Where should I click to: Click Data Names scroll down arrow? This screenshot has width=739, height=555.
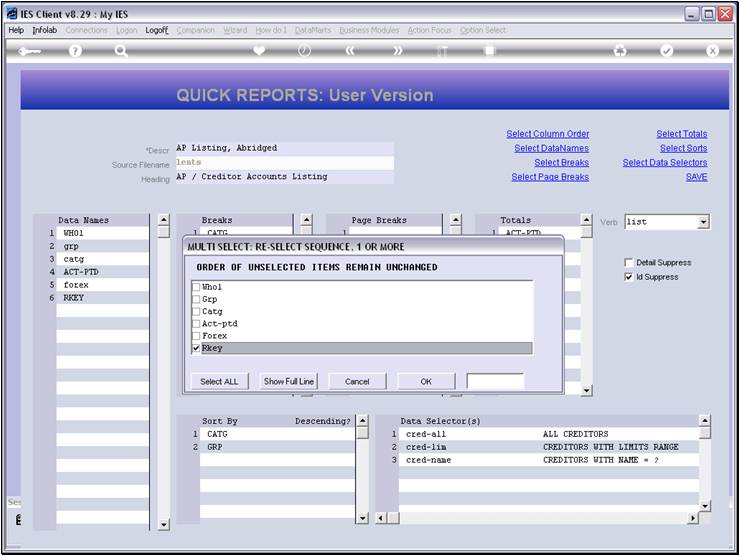coord(163,524)
